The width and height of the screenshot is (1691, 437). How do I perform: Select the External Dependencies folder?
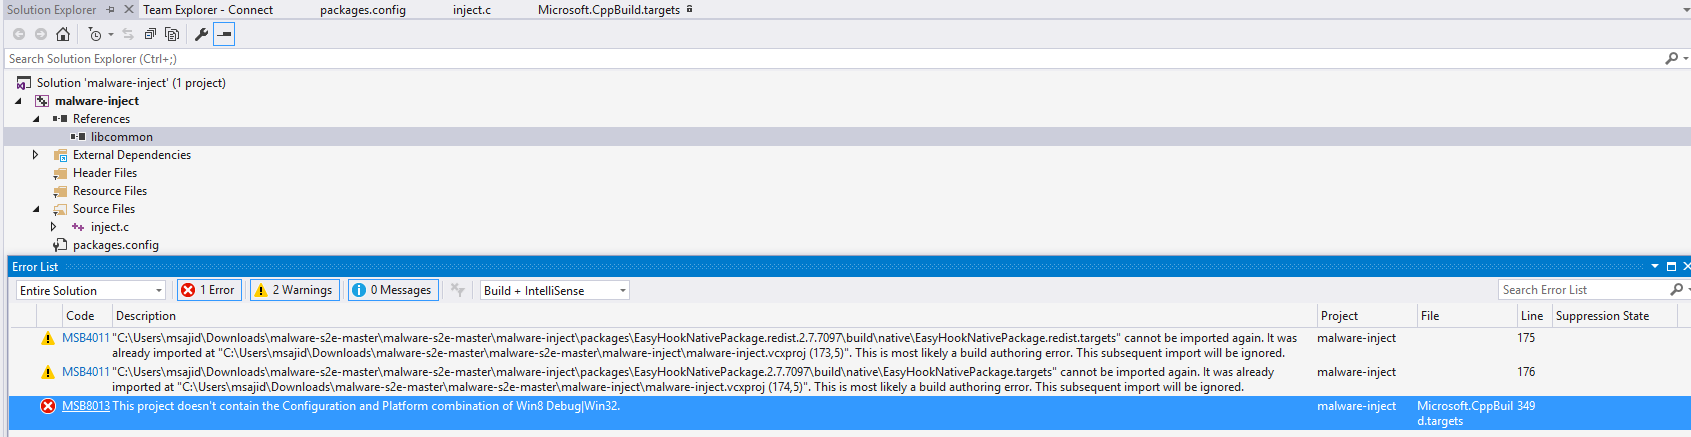[132, 155]
